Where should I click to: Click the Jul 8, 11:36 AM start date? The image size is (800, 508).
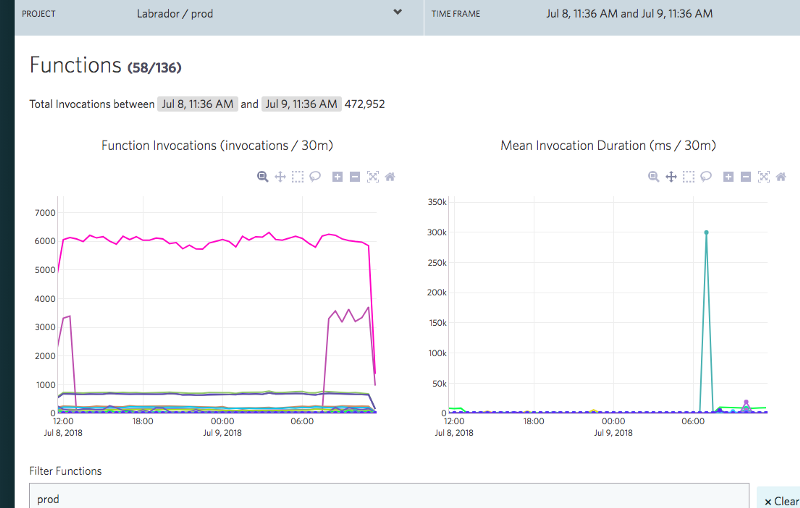198,104
